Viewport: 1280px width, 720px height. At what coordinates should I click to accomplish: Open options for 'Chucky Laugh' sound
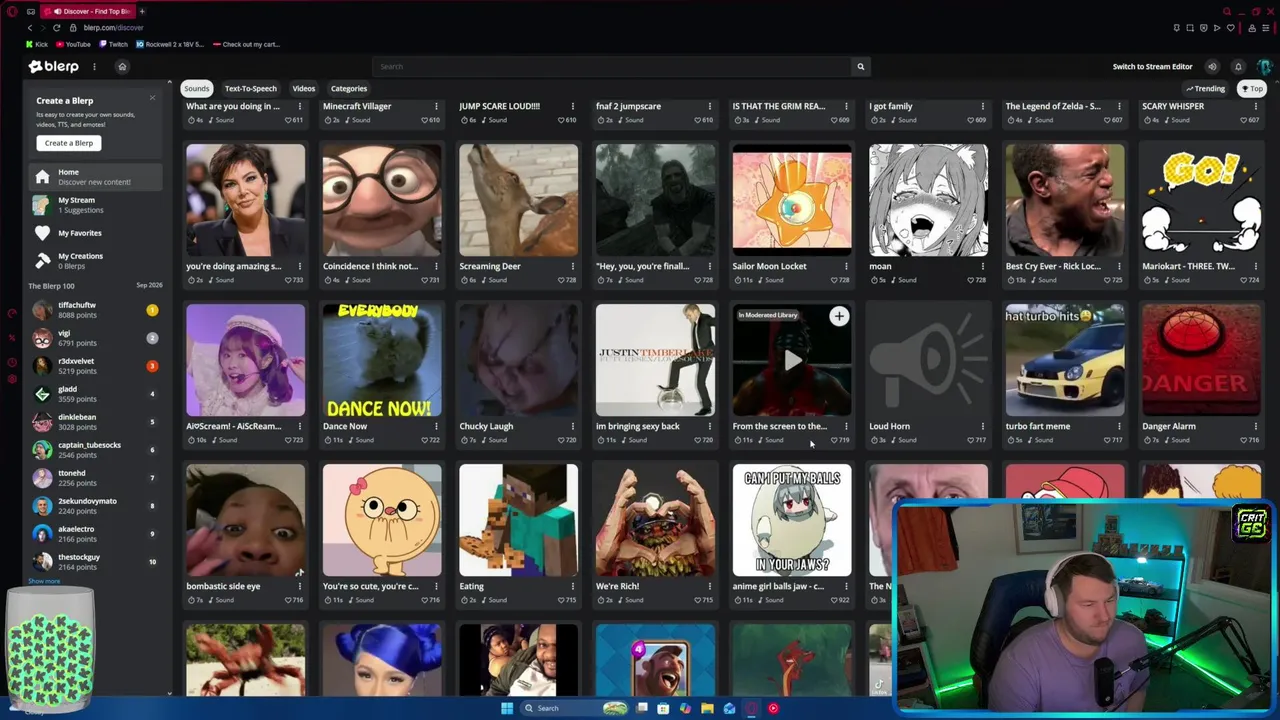click(x=573, y=426)
